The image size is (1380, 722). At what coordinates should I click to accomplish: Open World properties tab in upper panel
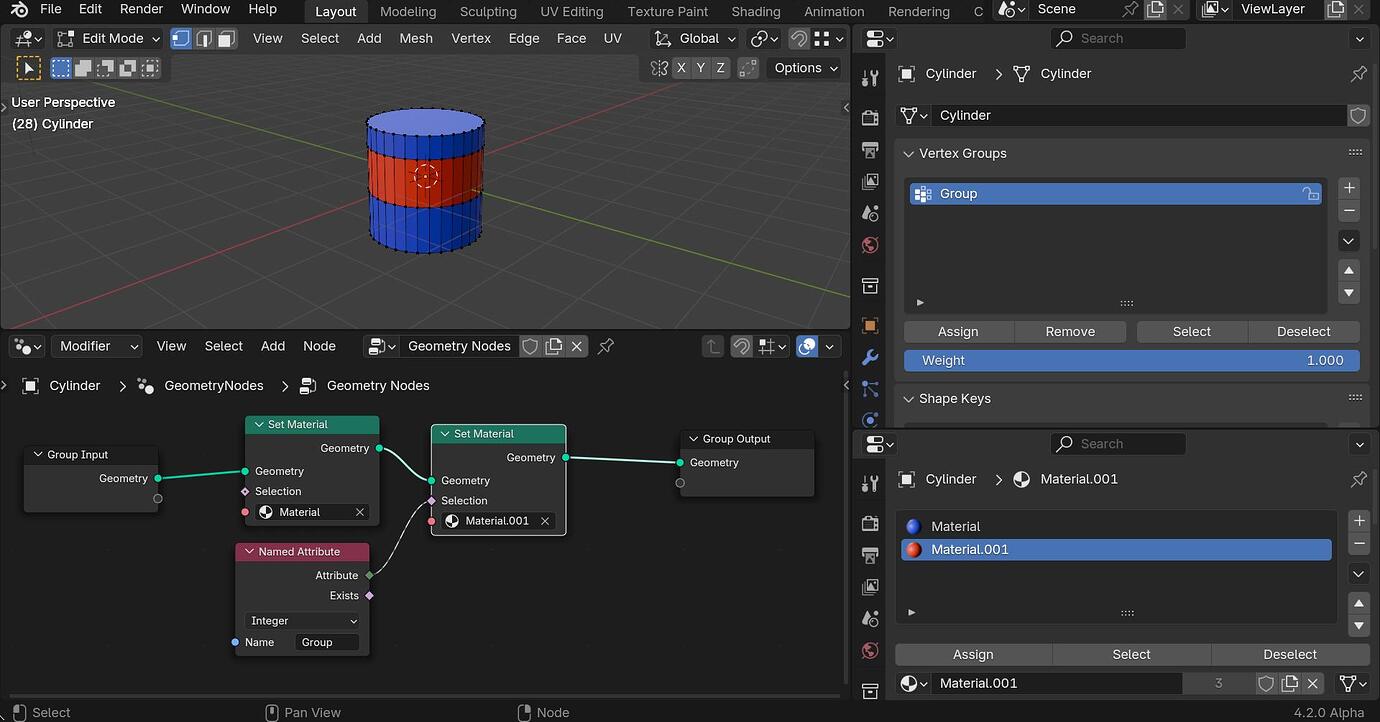870,246
